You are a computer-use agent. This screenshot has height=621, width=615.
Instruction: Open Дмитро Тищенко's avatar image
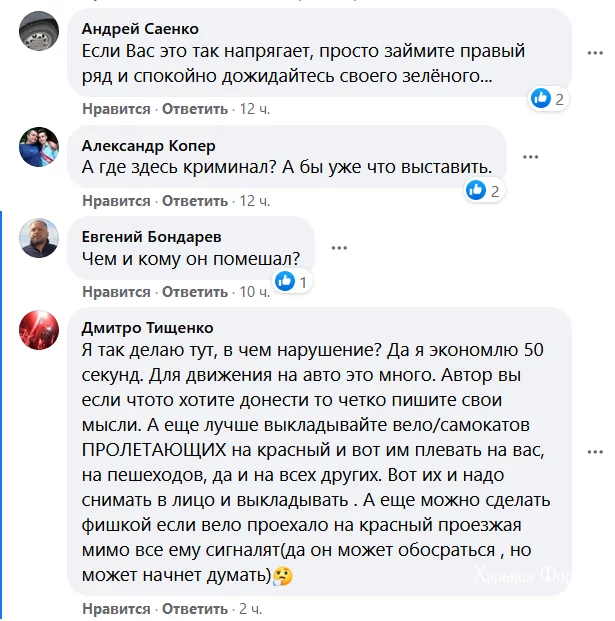pyautogui.click(x=39, y=332)
